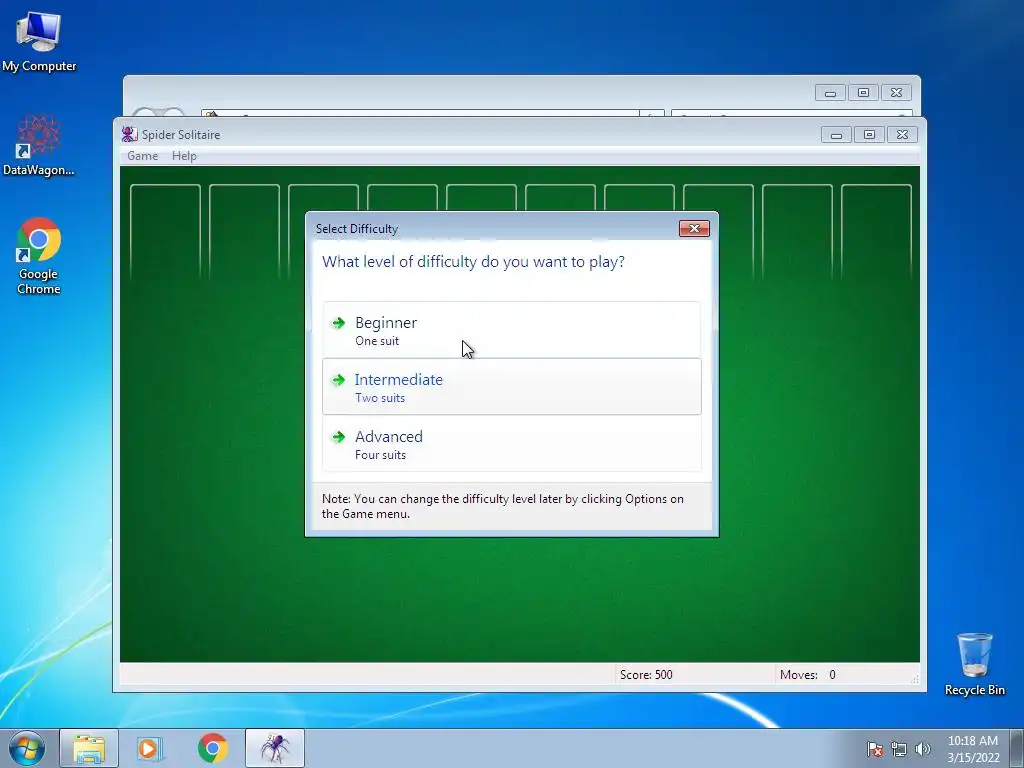Open Chrome from the taskbar

pos(212,748)
